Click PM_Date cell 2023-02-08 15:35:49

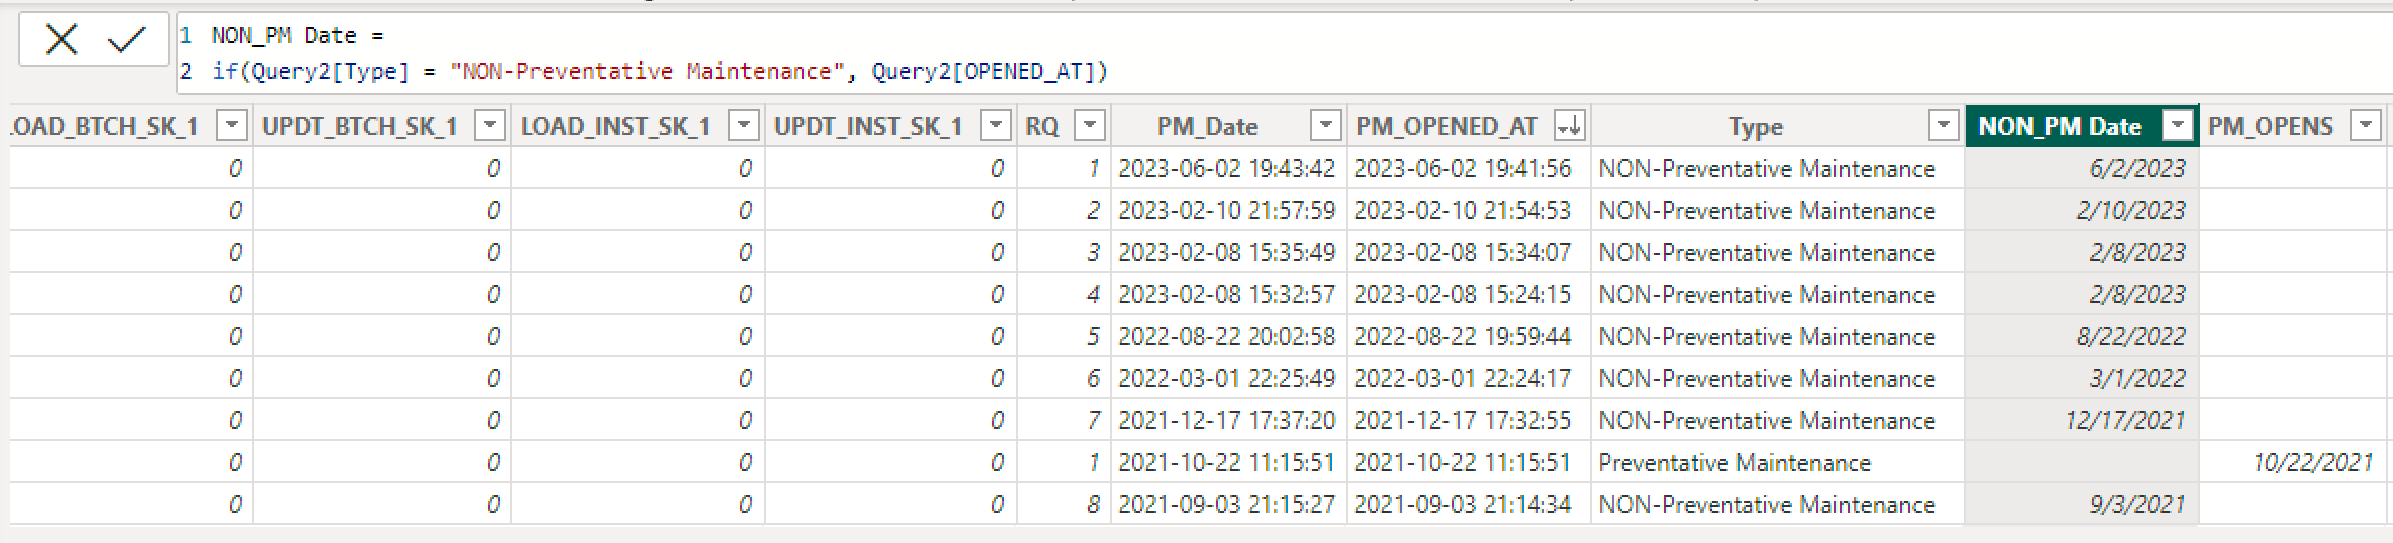[x=1229, y=253]
